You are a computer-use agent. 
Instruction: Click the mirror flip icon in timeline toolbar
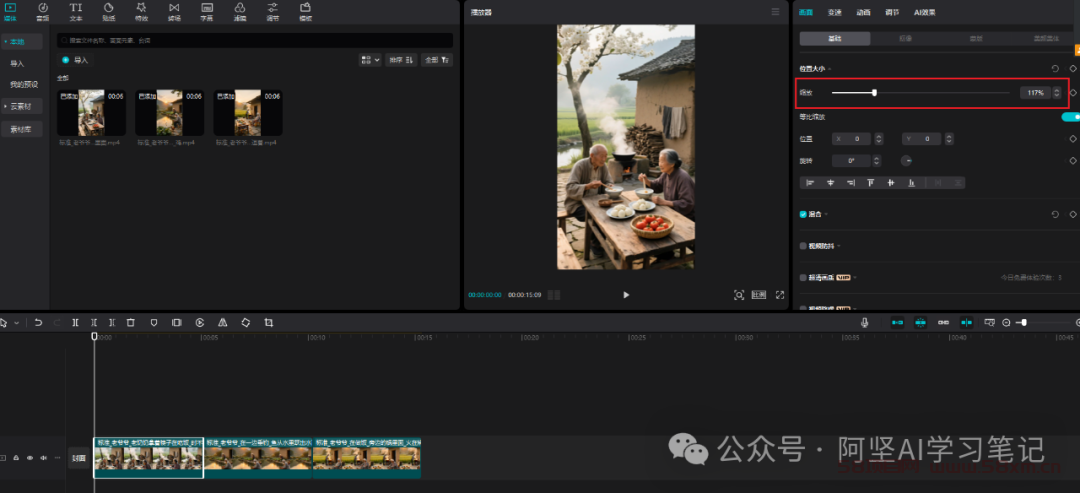(222, 322)
